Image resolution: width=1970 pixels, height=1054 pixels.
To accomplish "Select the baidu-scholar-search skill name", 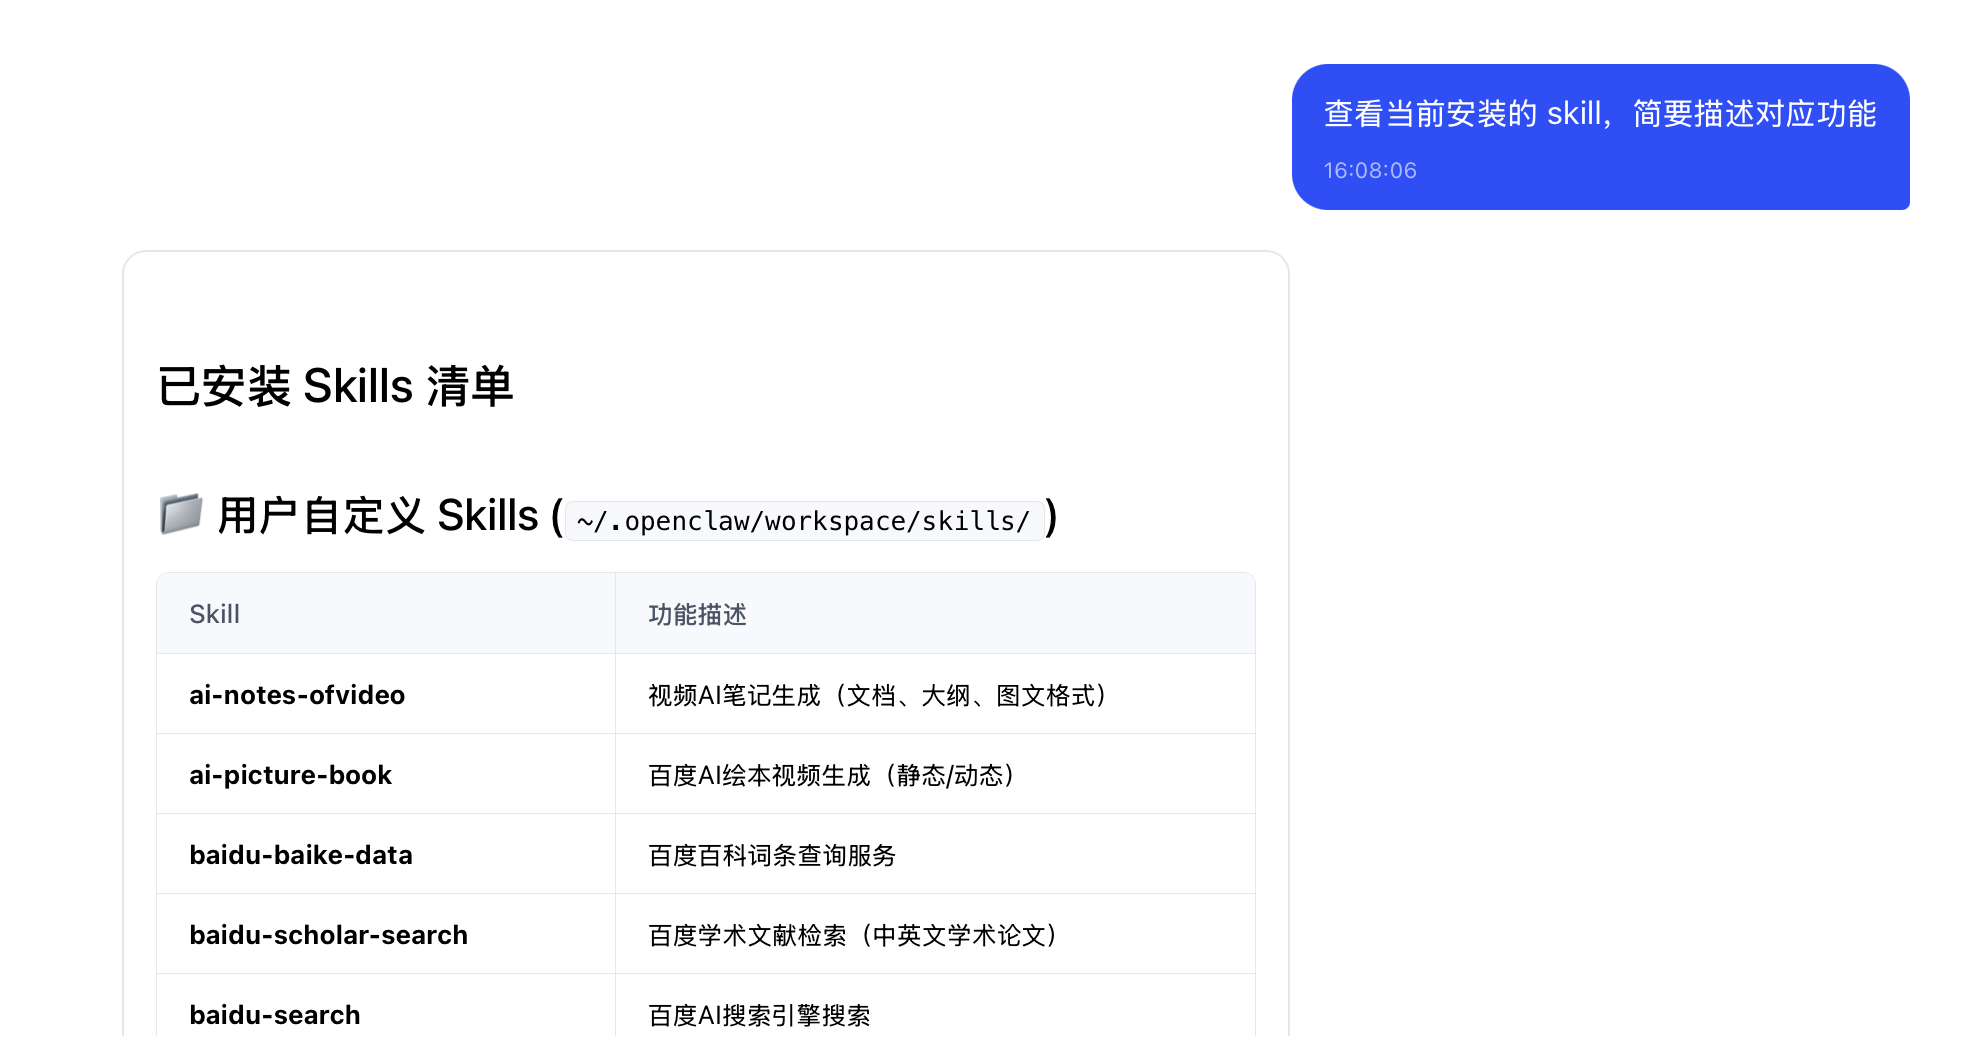I will click(328, 935).
